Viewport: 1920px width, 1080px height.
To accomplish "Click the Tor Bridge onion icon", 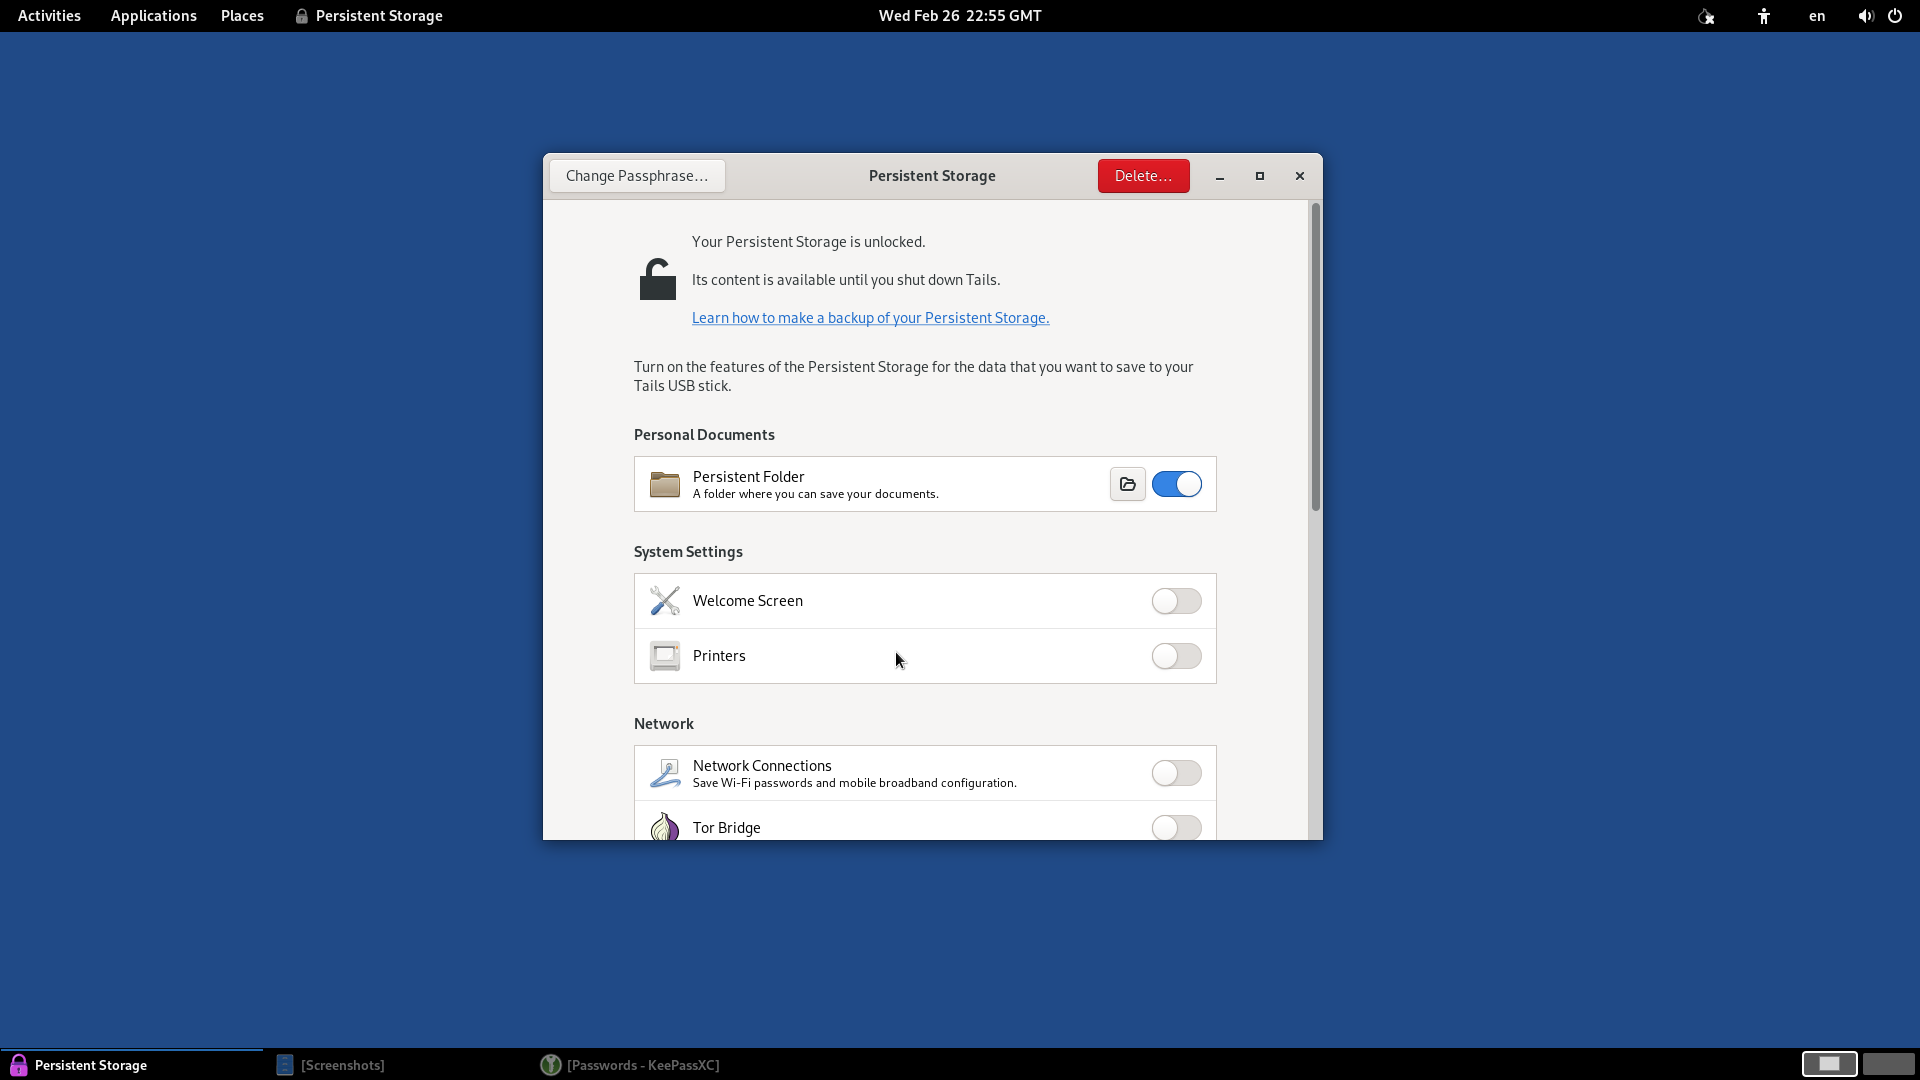I will tap(664, 827).
